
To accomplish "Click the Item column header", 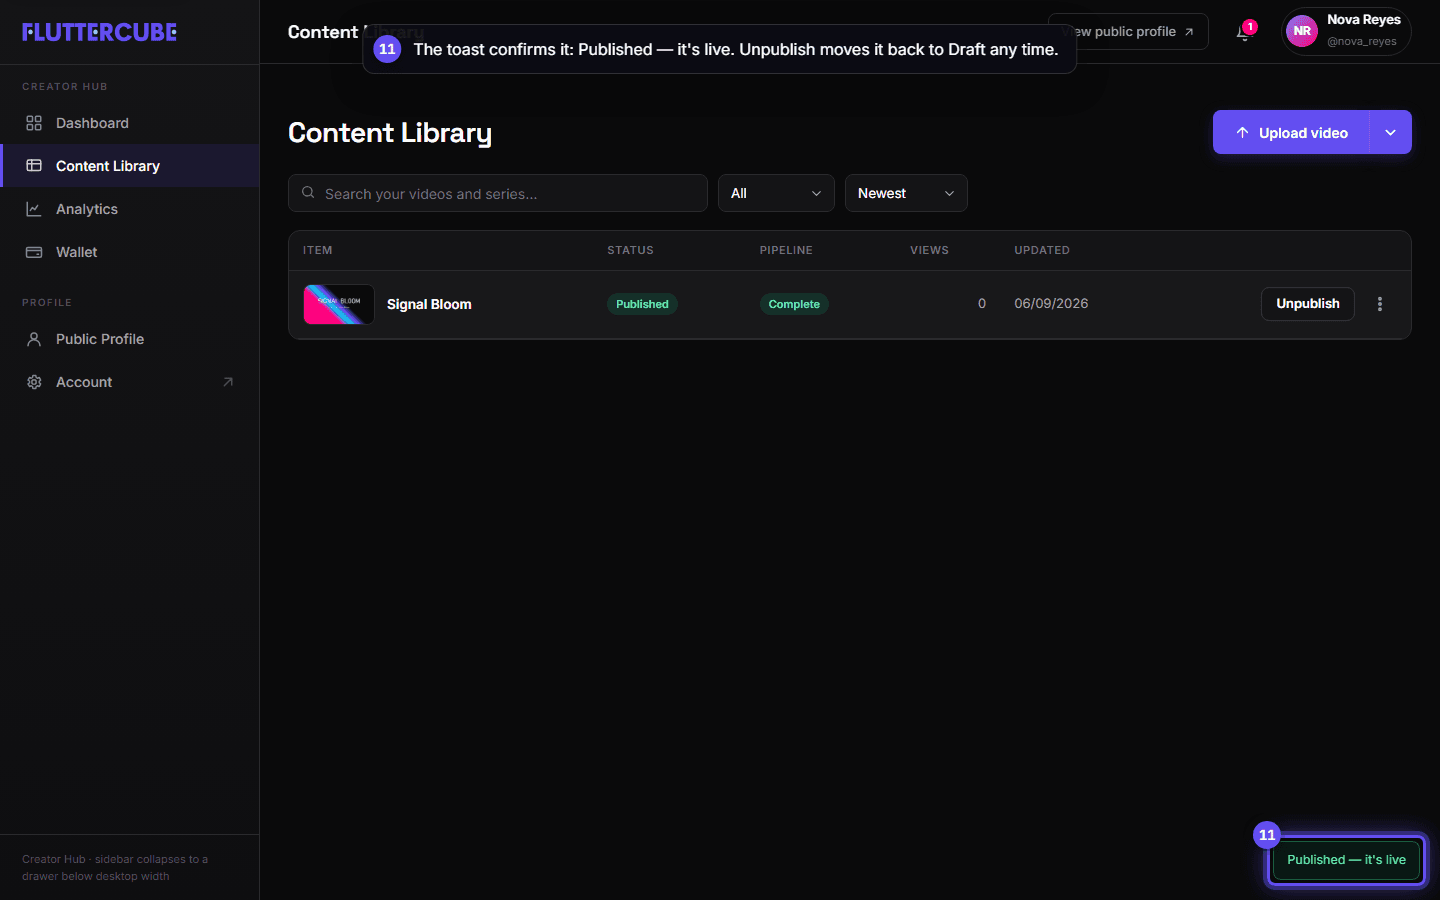I will tap(318, 250).
